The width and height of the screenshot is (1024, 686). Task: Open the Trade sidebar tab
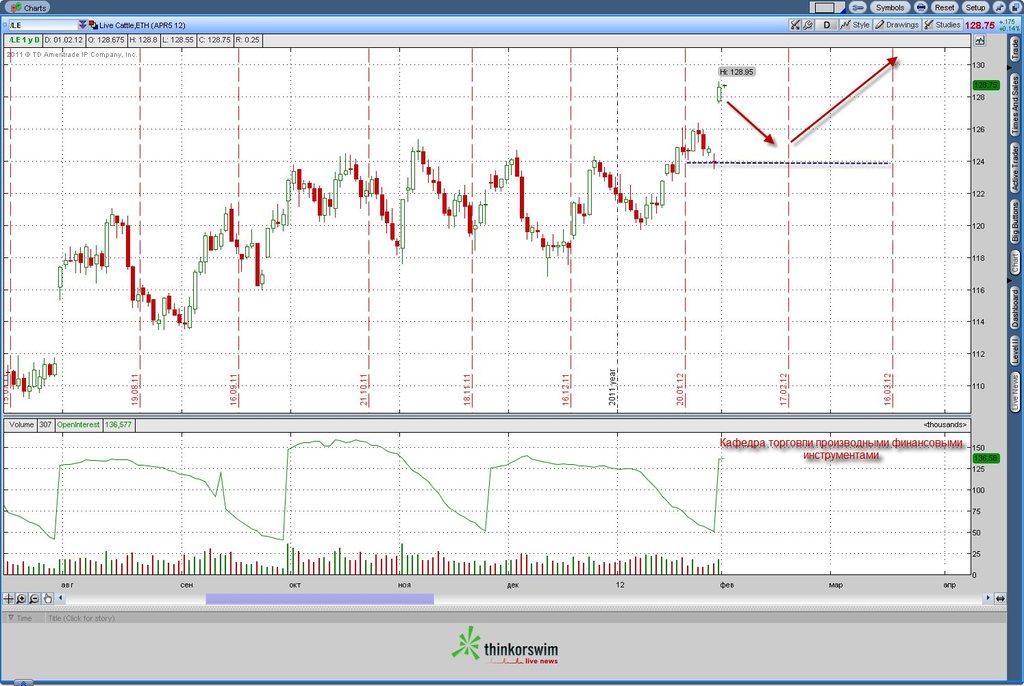point(1016,50)
